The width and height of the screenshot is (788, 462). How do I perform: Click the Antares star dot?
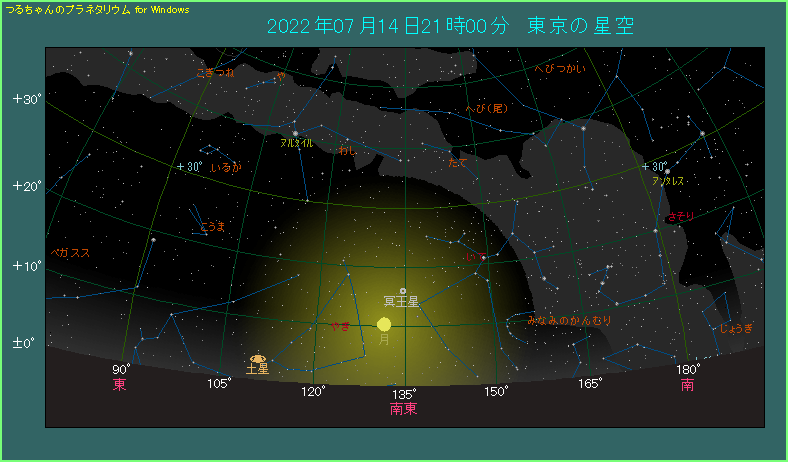tap(667, 171)
